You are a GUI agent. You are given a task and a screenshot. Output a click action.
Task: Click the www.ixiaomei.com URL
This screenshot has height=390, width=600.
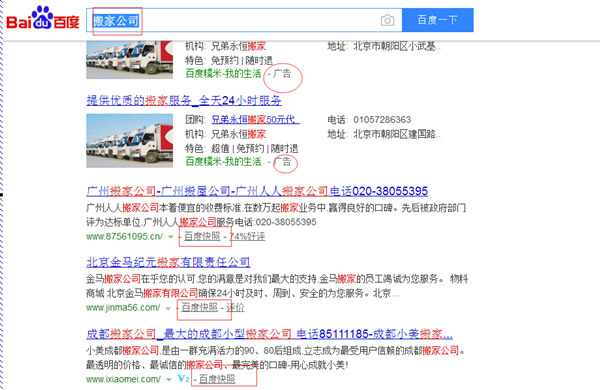pyautogui.click(x=123, y=379)
